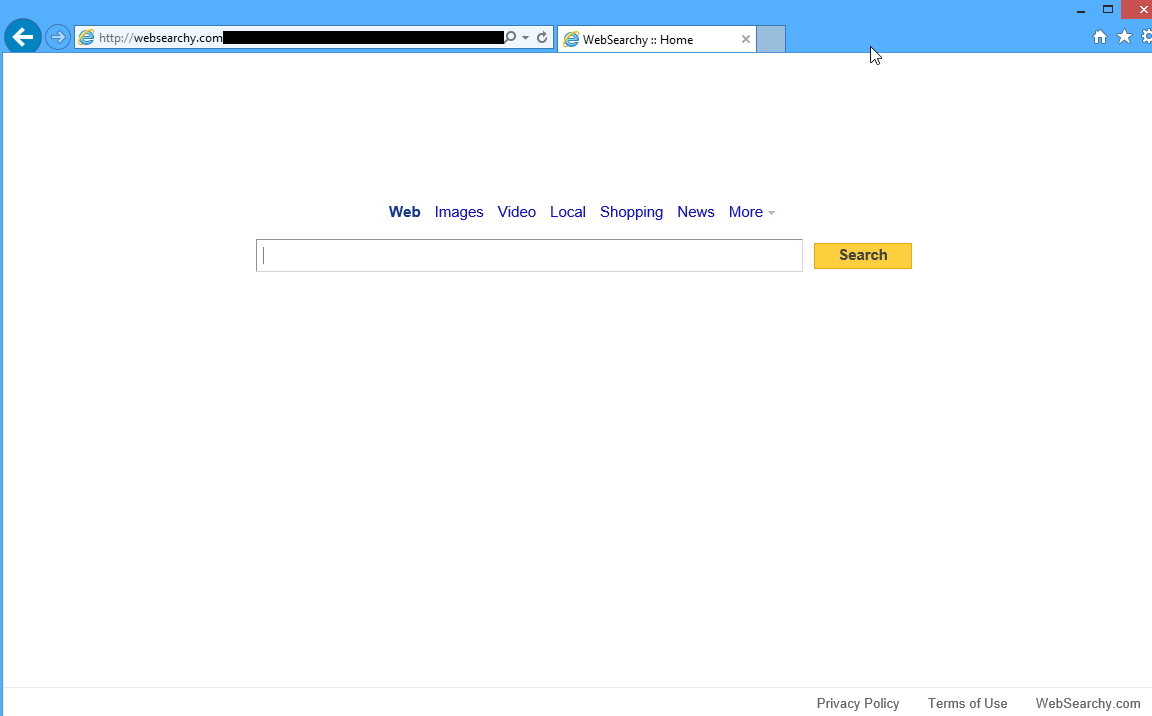The image size is (1152, 716).
Task: Open the Tools gear icon
Action: 1146,37
